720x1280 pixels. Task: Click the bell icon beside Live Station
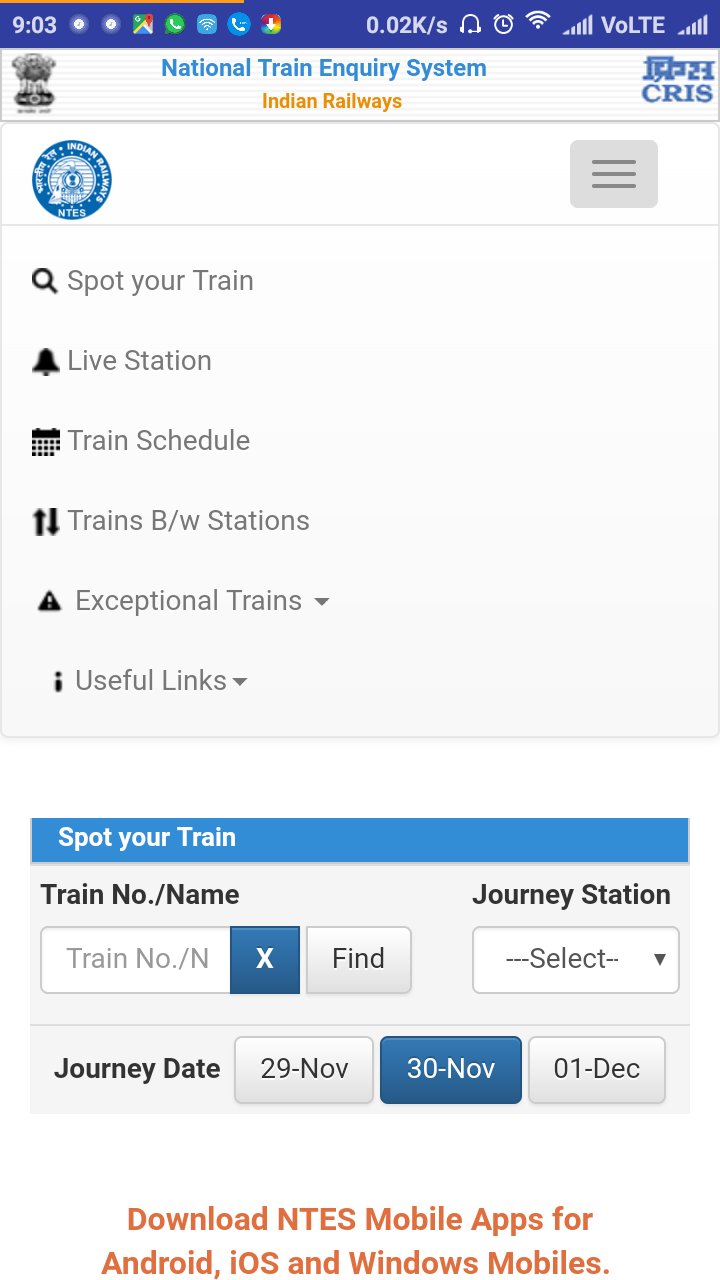click(x=46, y=361)
